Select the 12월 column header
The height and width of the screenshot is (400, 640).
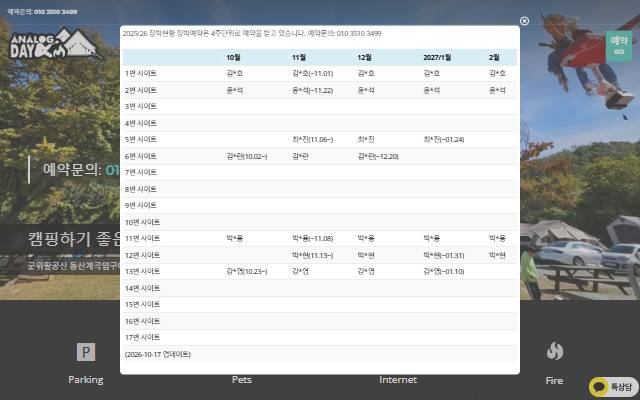[364, 58]
